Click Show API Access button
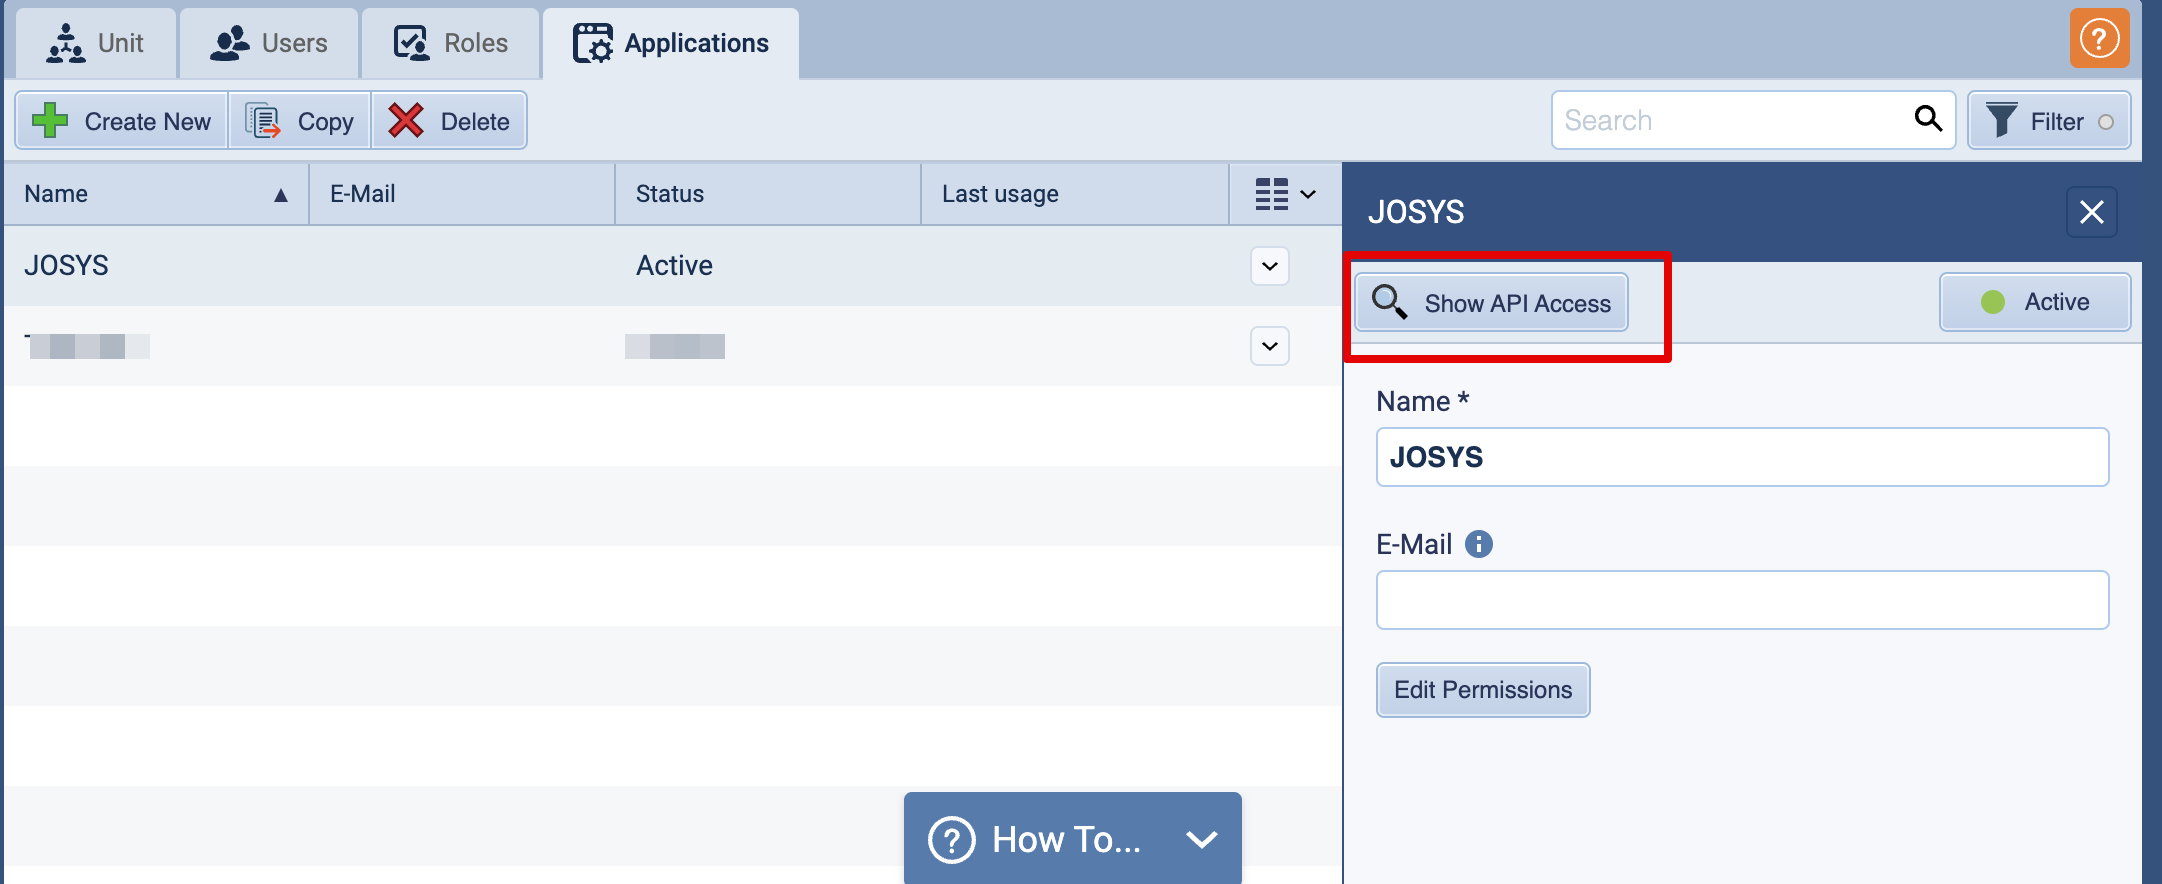Viewport: 2162px width, 884px height. tap(1491, 303)
